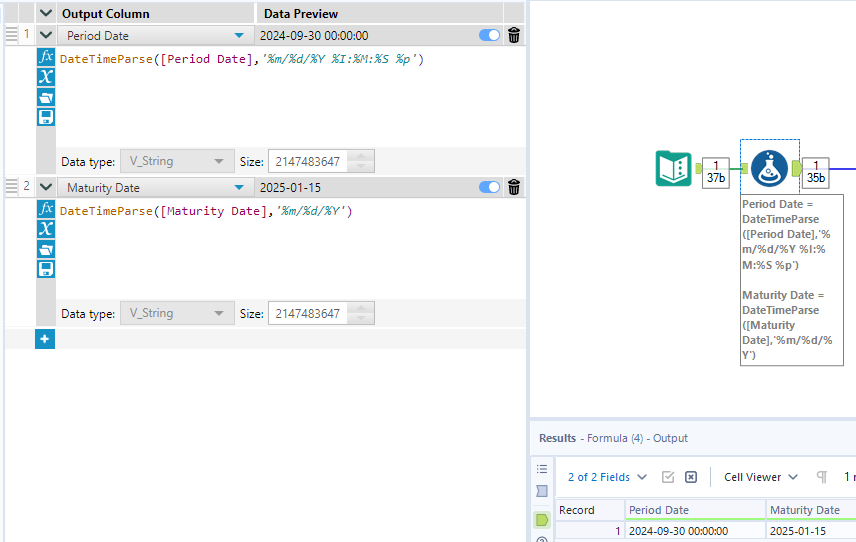Click into the Period Date expression editor
This screenshot has height=542, width=856.
click(290, 97)
